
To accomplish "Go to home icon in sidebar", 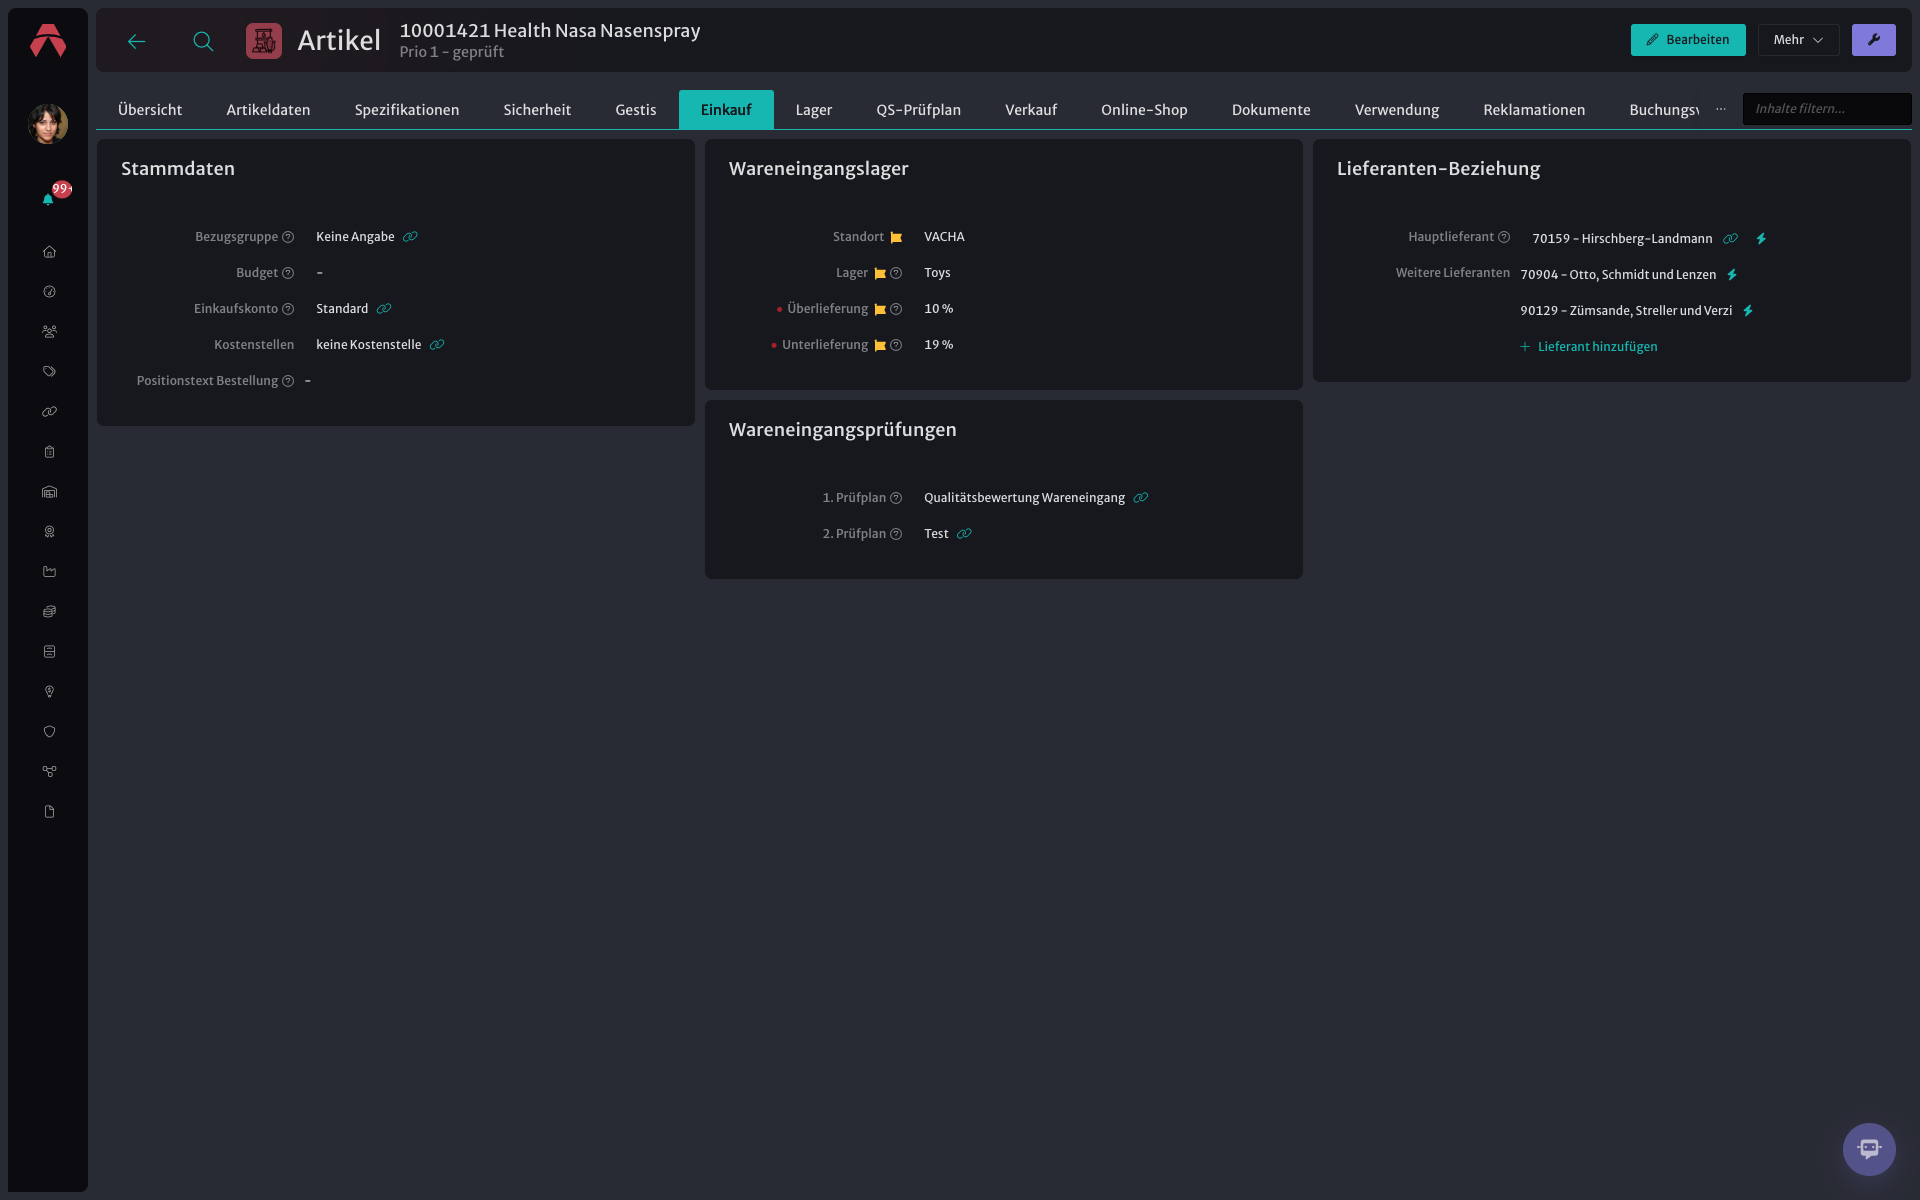I will click(49, 252).
